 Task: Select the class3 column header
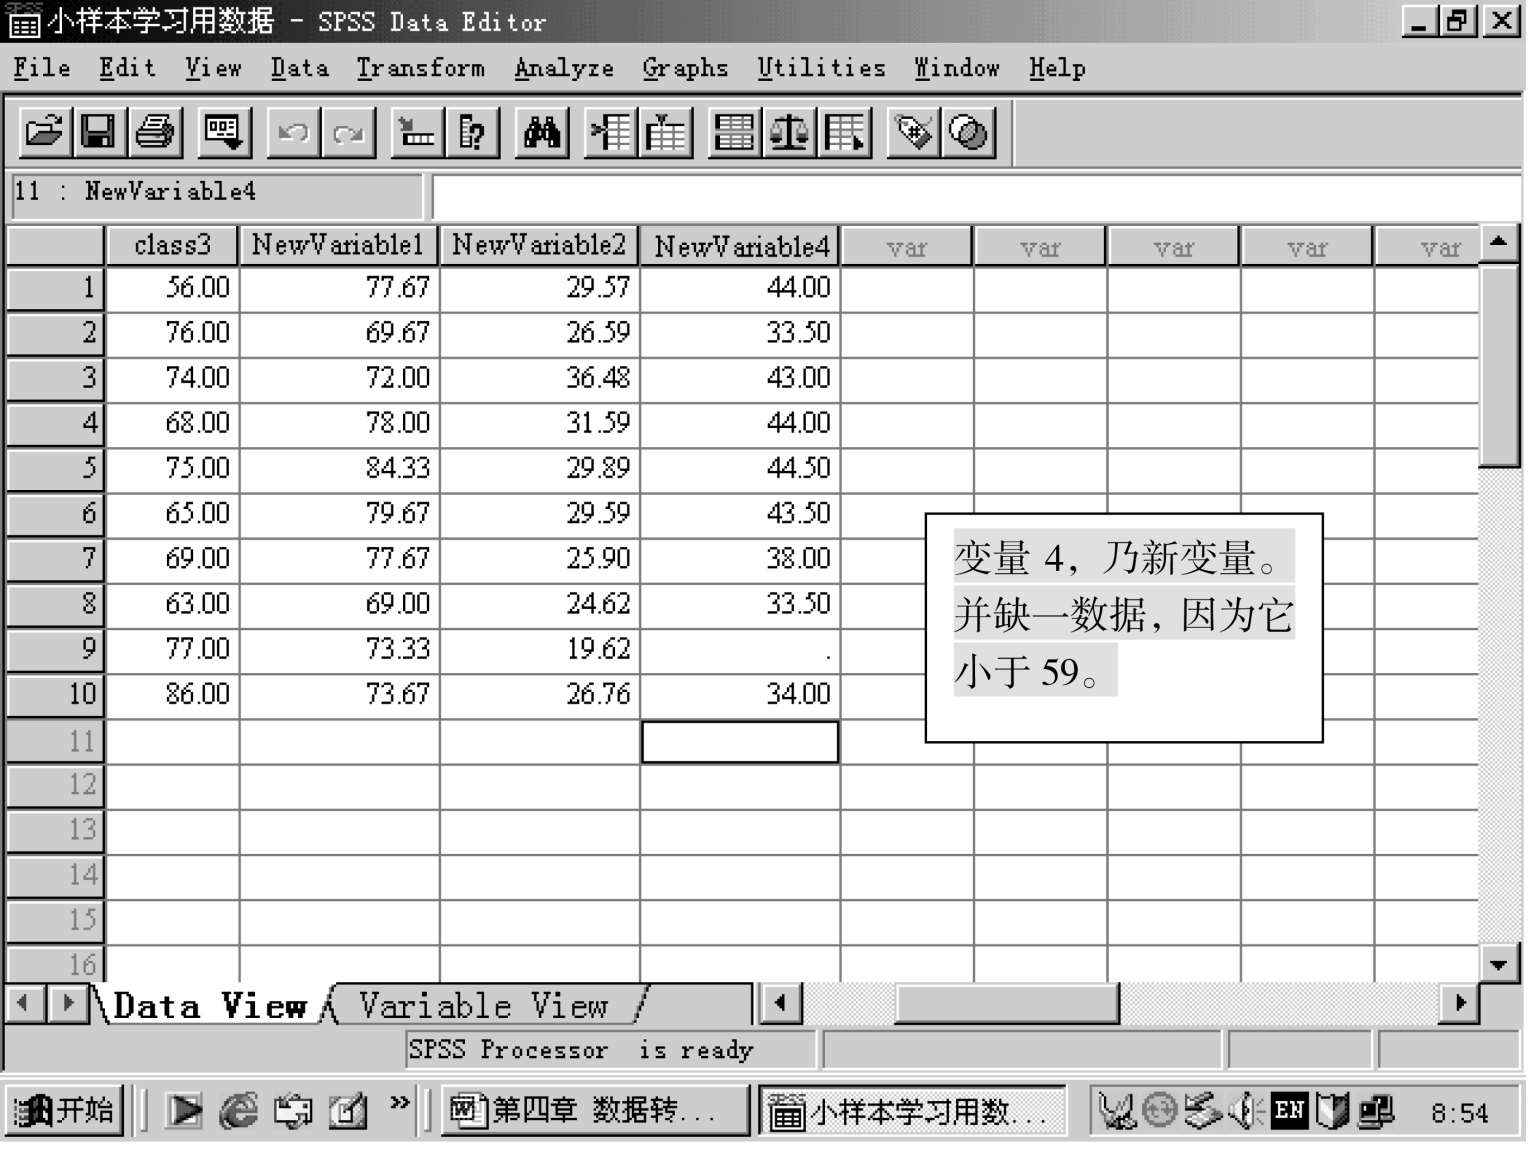pyautogui.click(x=172, y=245)
